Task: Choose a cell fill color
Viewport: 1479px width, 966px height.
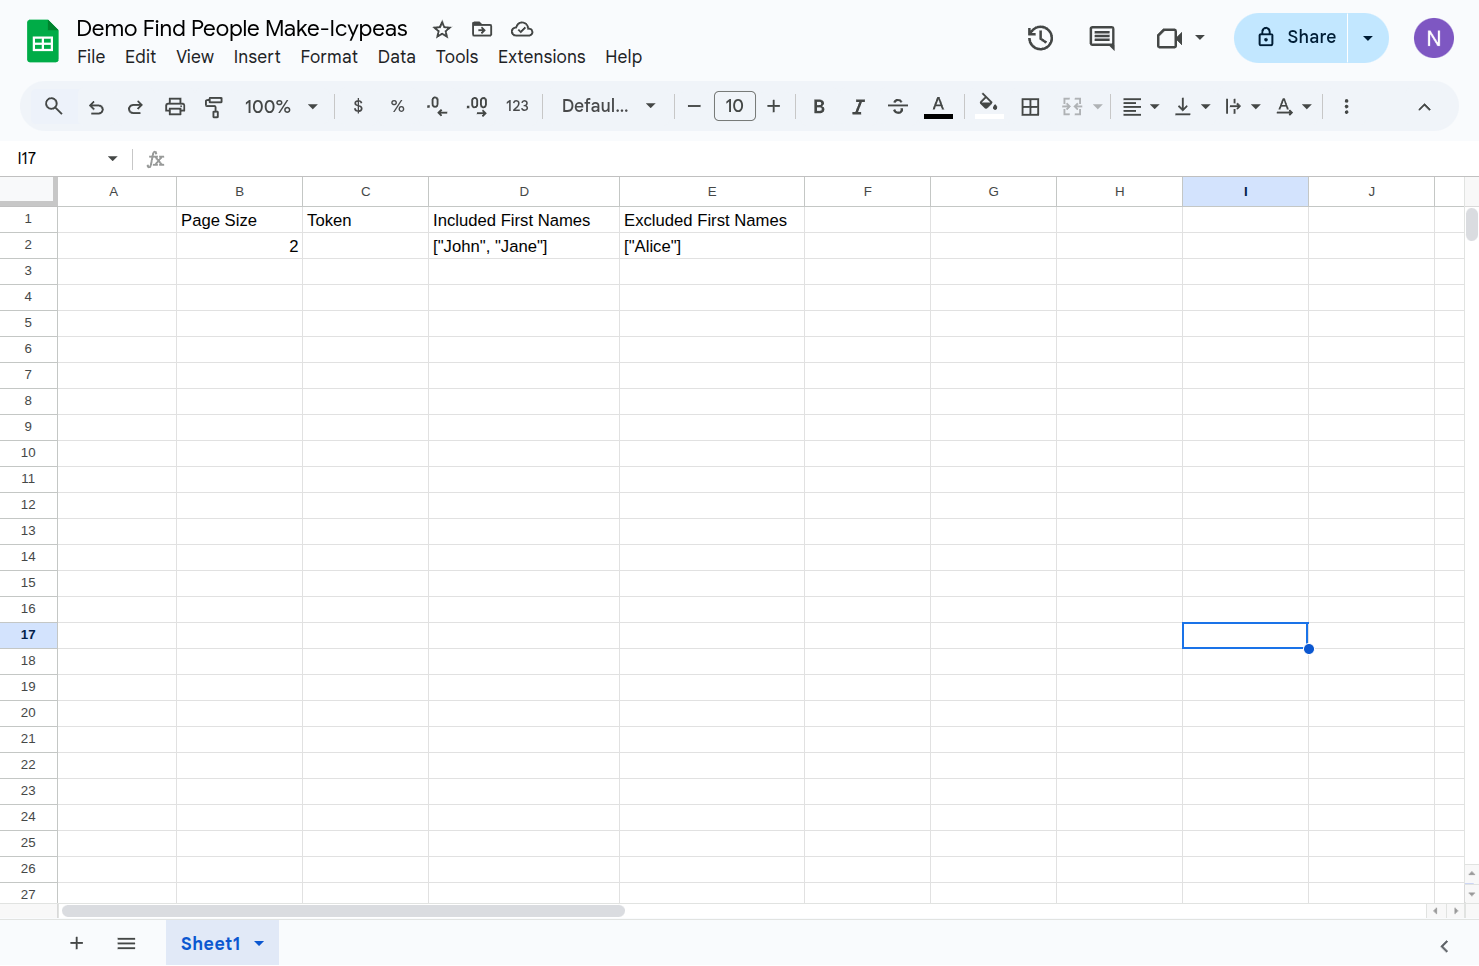Action: click(989, 106)
